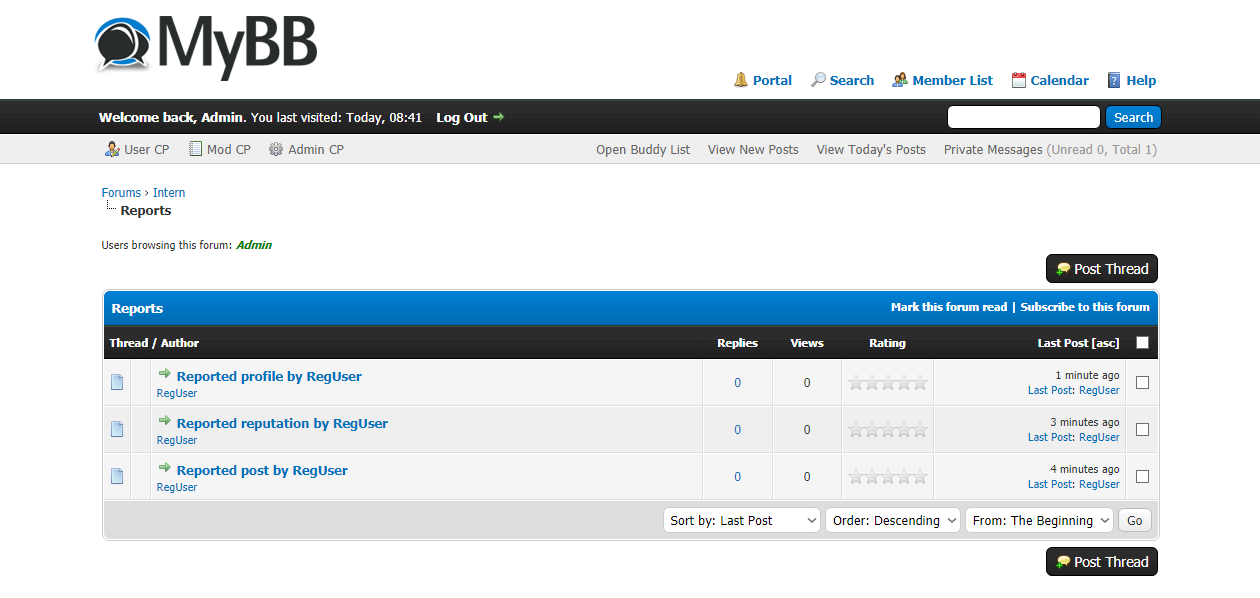Click View New Posts
Screen dimensions: 1260x598
[x=753, y=149]
